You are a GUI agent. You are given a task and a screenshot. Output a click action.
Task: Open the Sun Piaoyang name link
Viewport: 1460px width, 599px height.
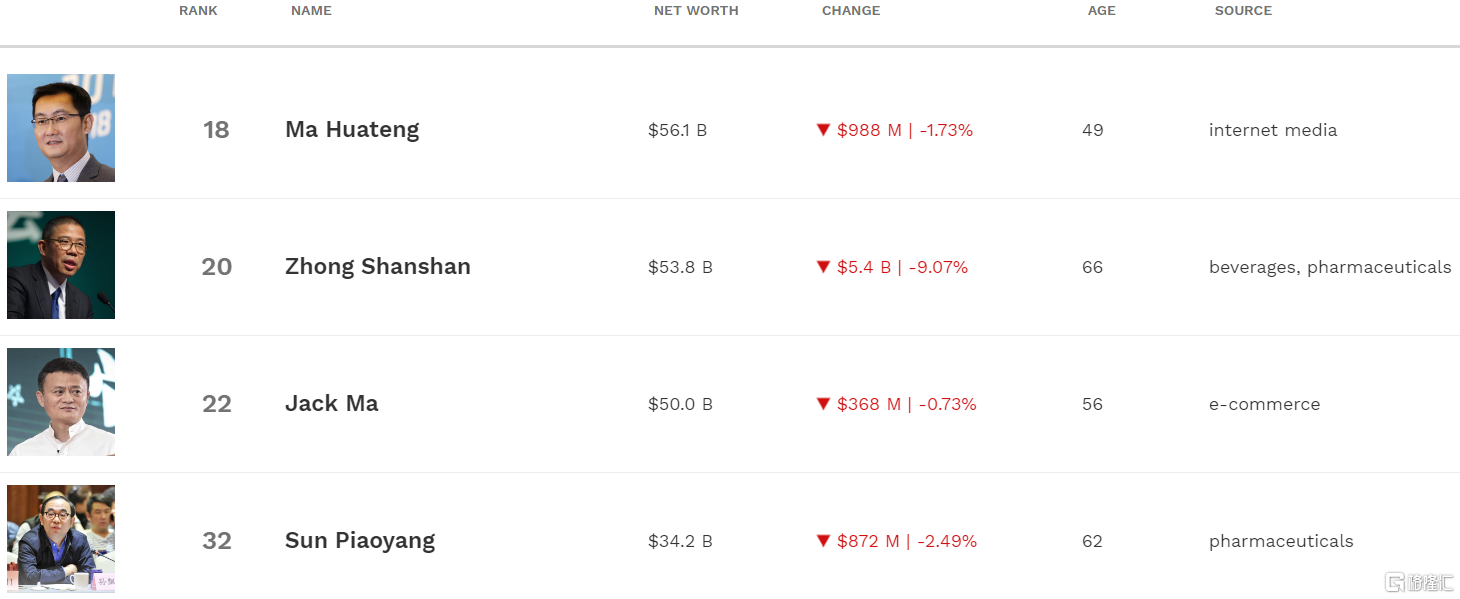(x=360, y=541)
